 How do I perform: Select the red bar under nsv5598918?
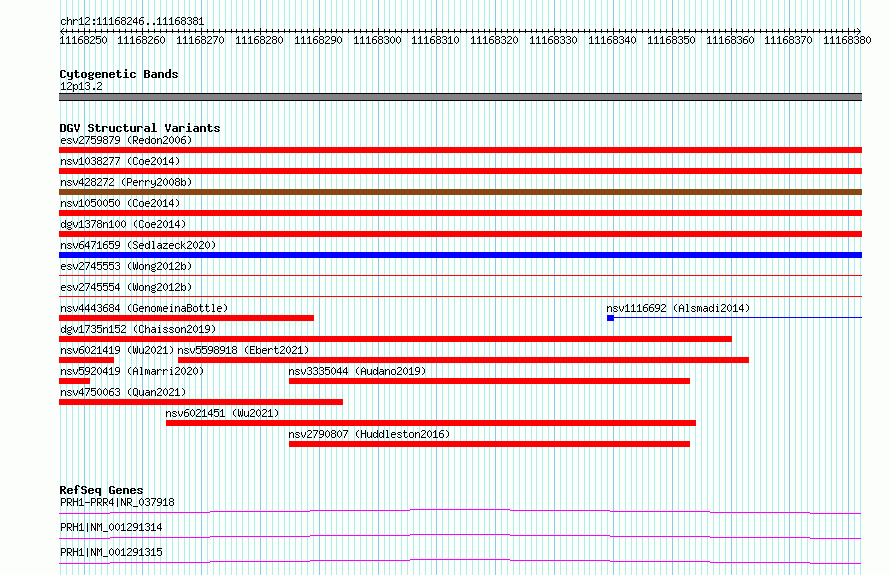[x=463, y=360]
